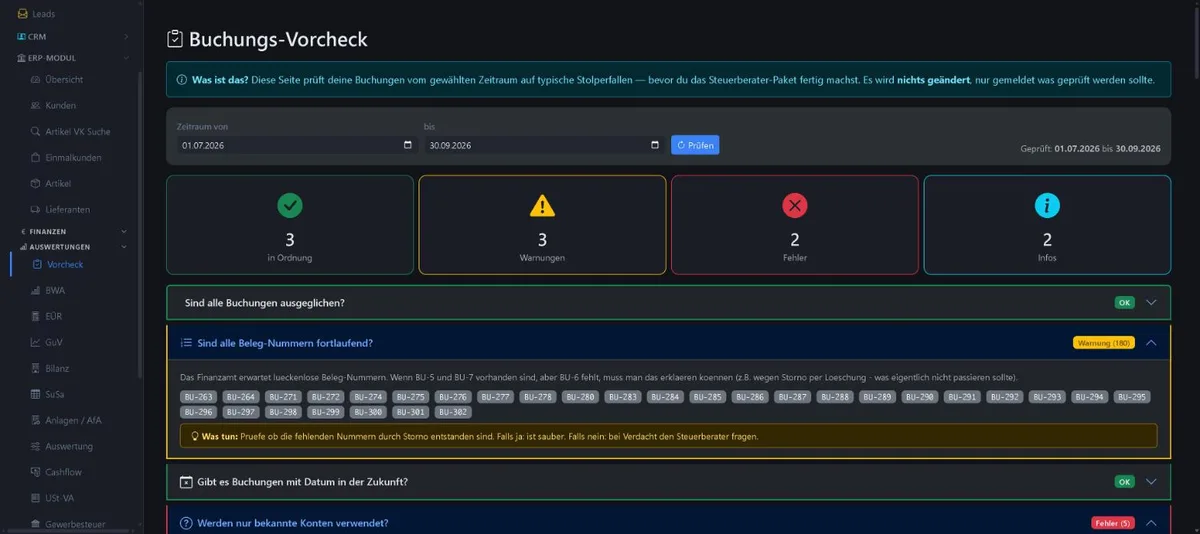Collapse the FINANZEN section chevron
1200x534 pixels.
(124, 231)
